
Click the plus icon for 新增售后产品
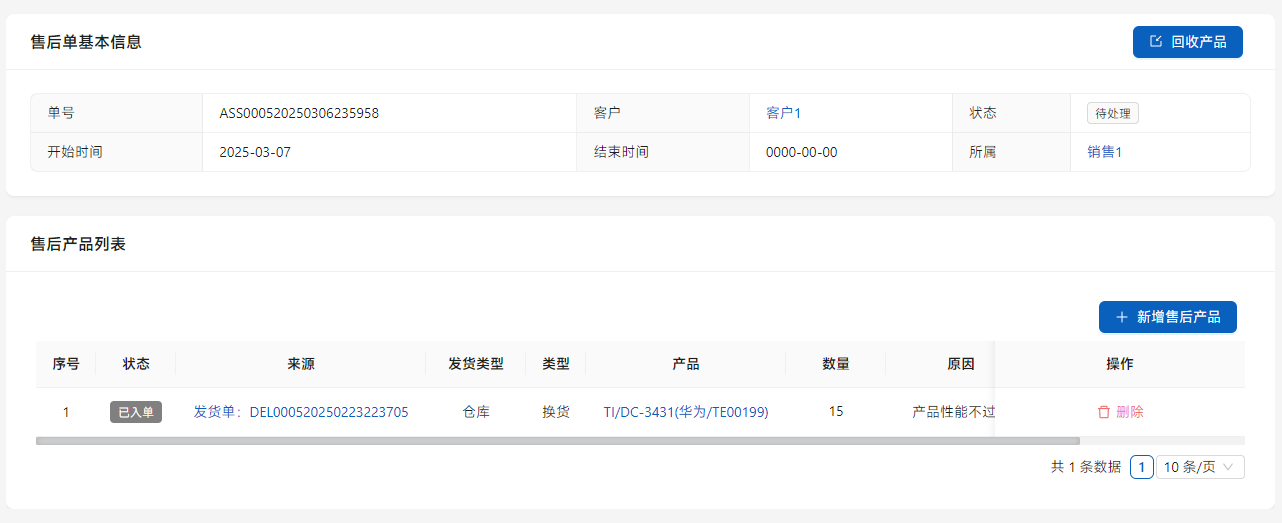tap(1121, 317)
